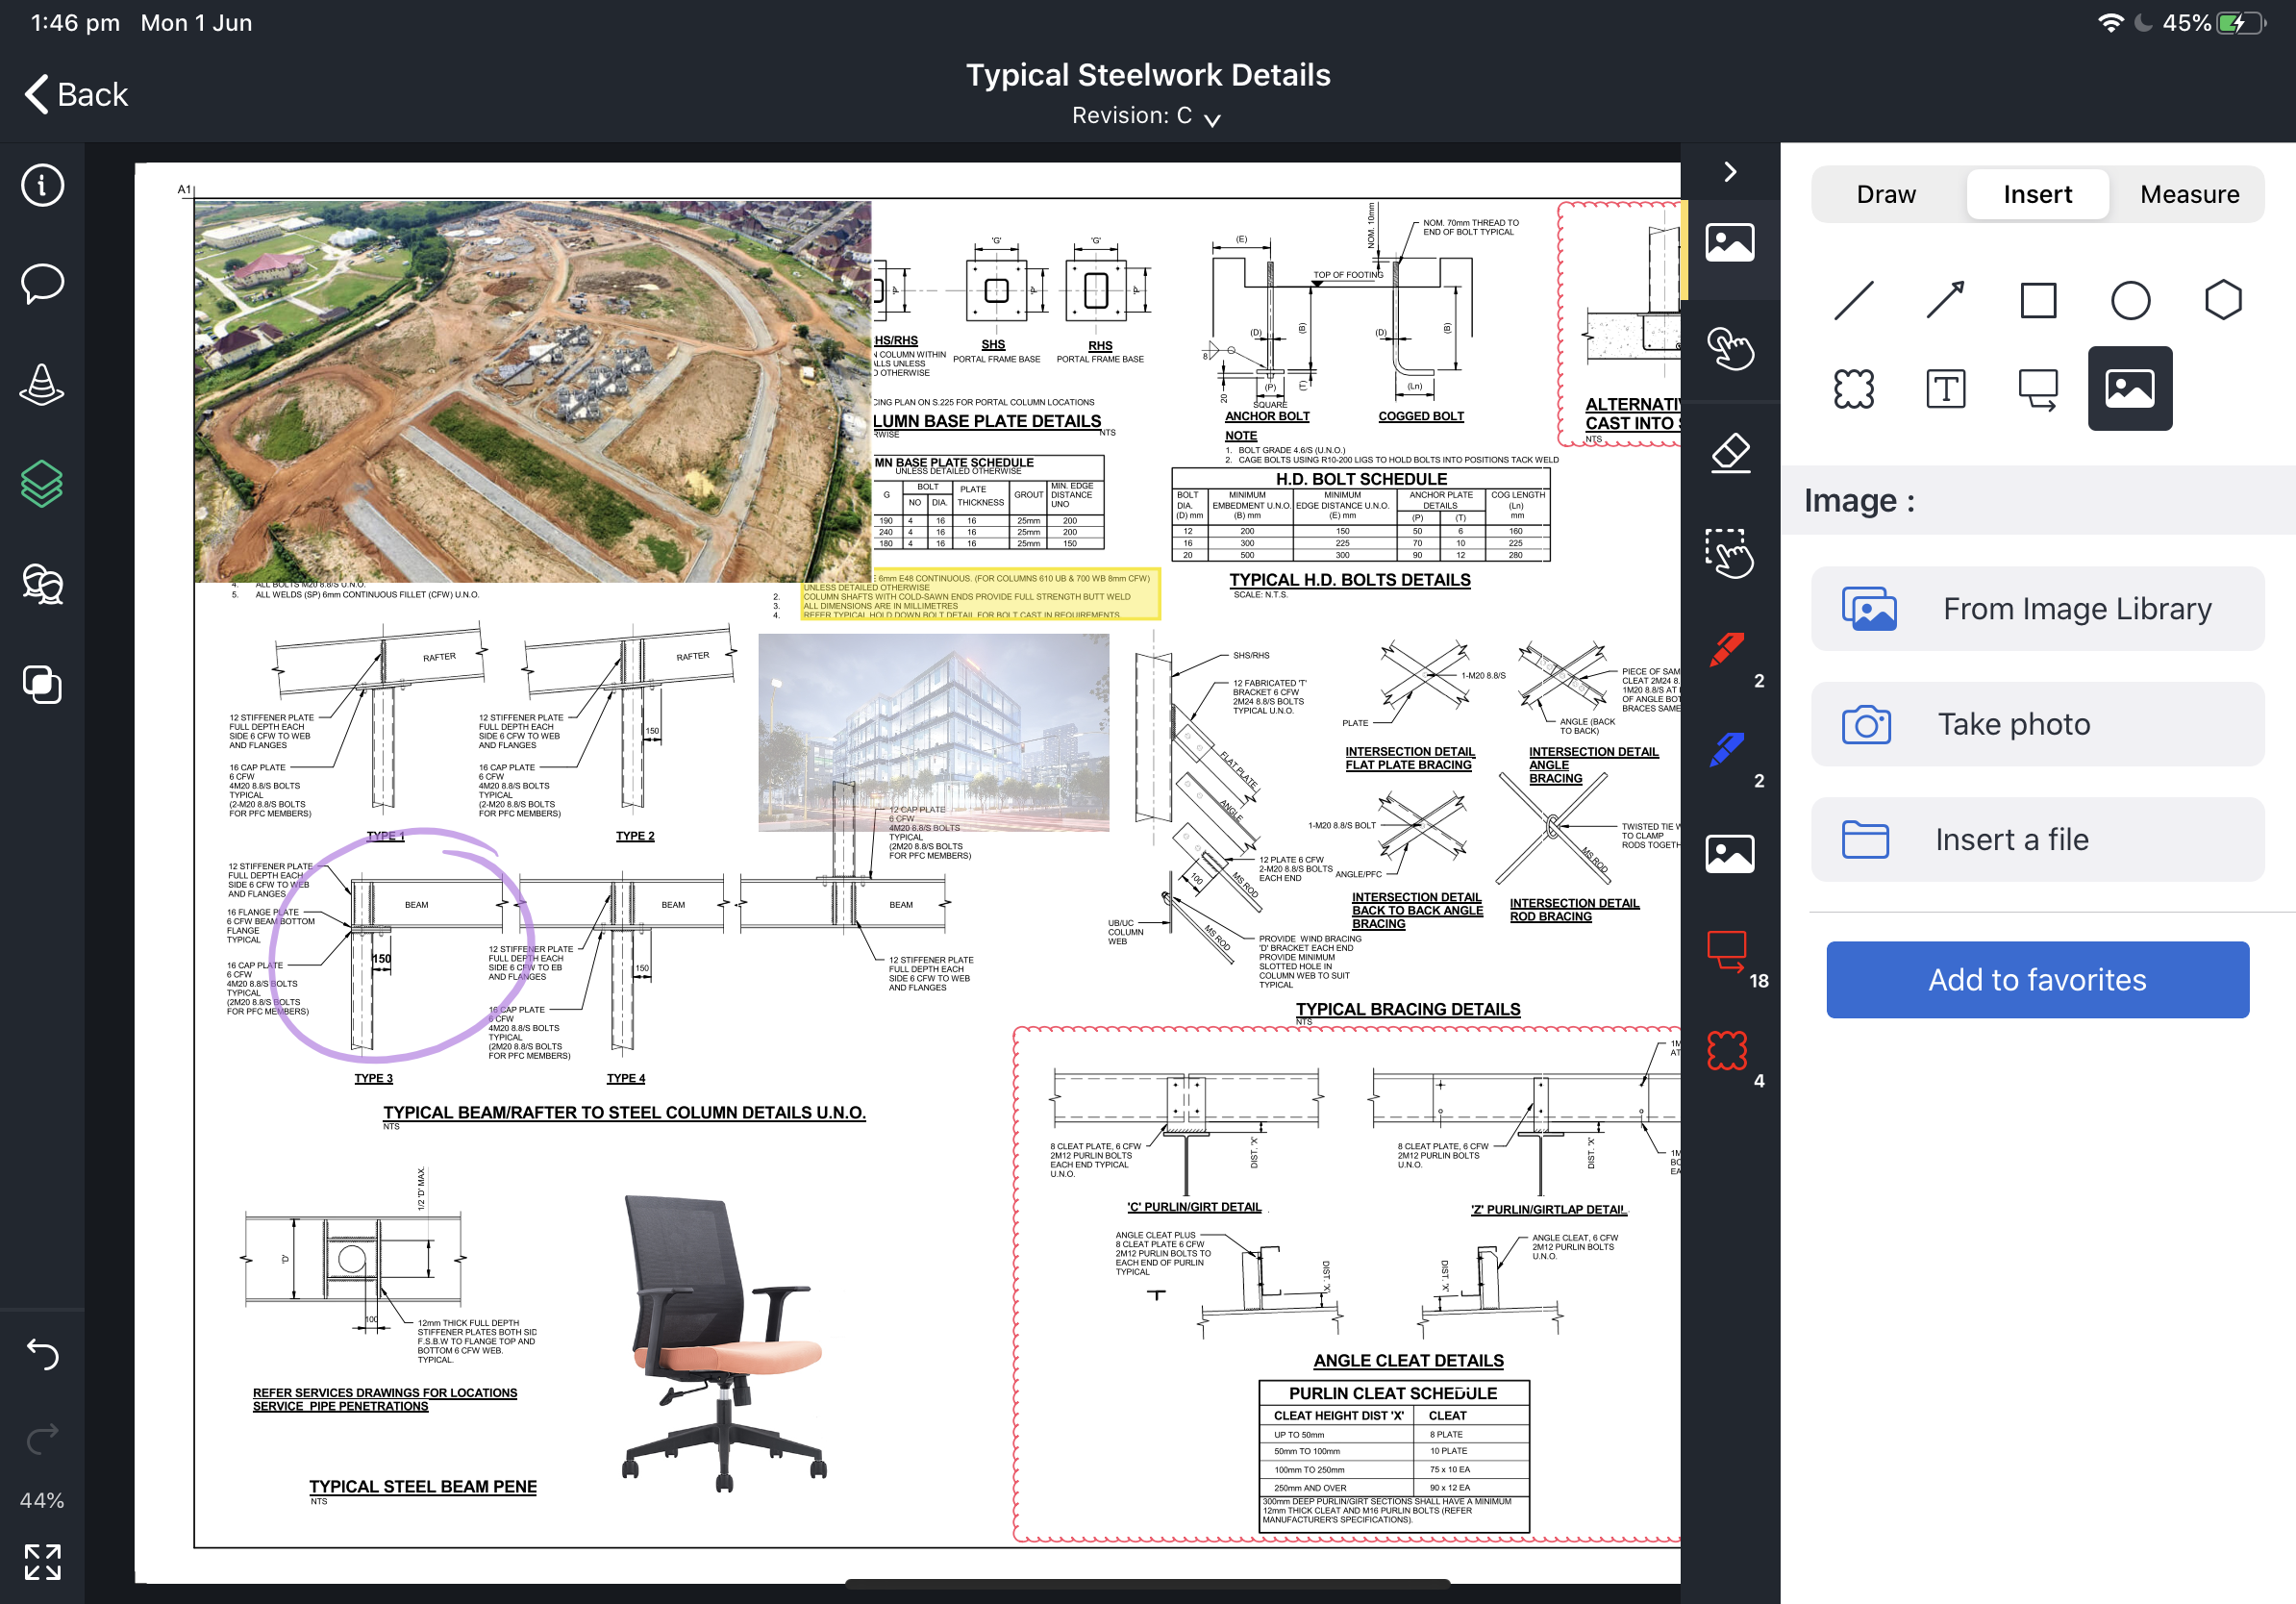
Task: Open the discussion chat bubbles icon
Action: click(x=42, y=584)
